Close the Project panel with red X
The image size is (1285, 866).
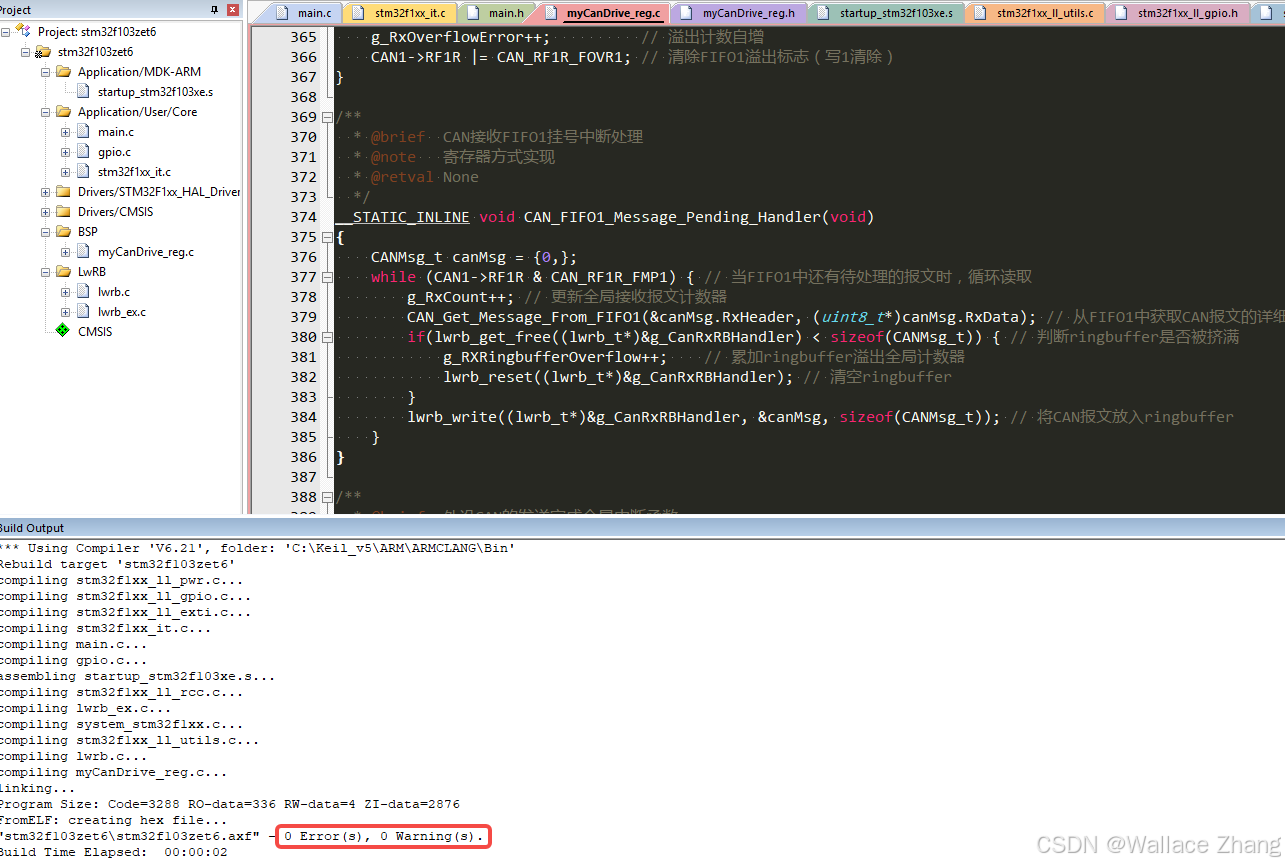coord(233,9)
